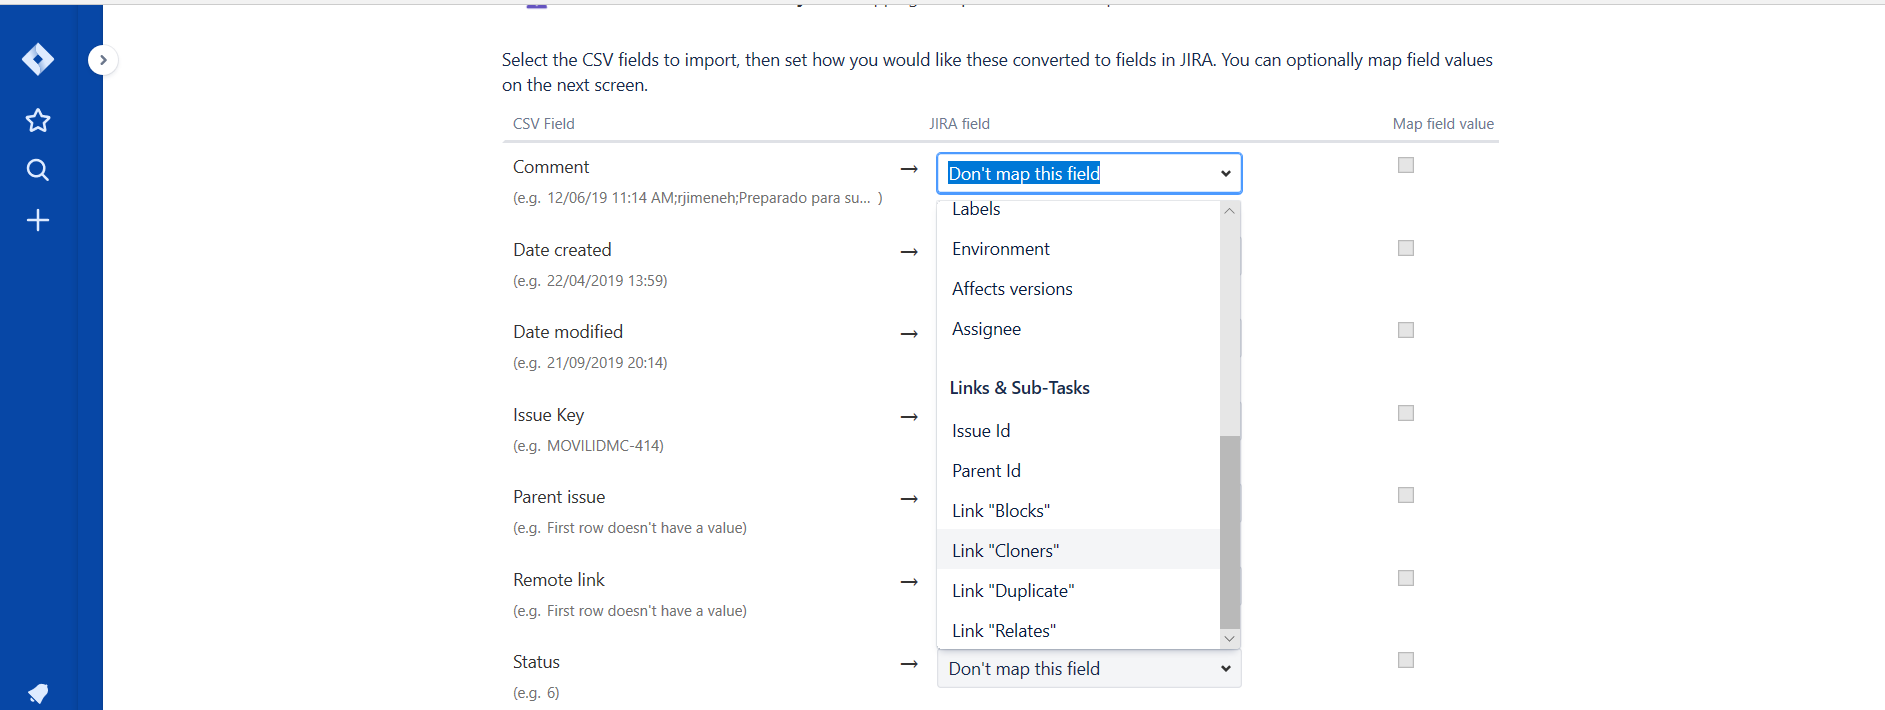
Task: Select Link "Relates" option
Action: pyautogui.click(x=1078, y=631)
